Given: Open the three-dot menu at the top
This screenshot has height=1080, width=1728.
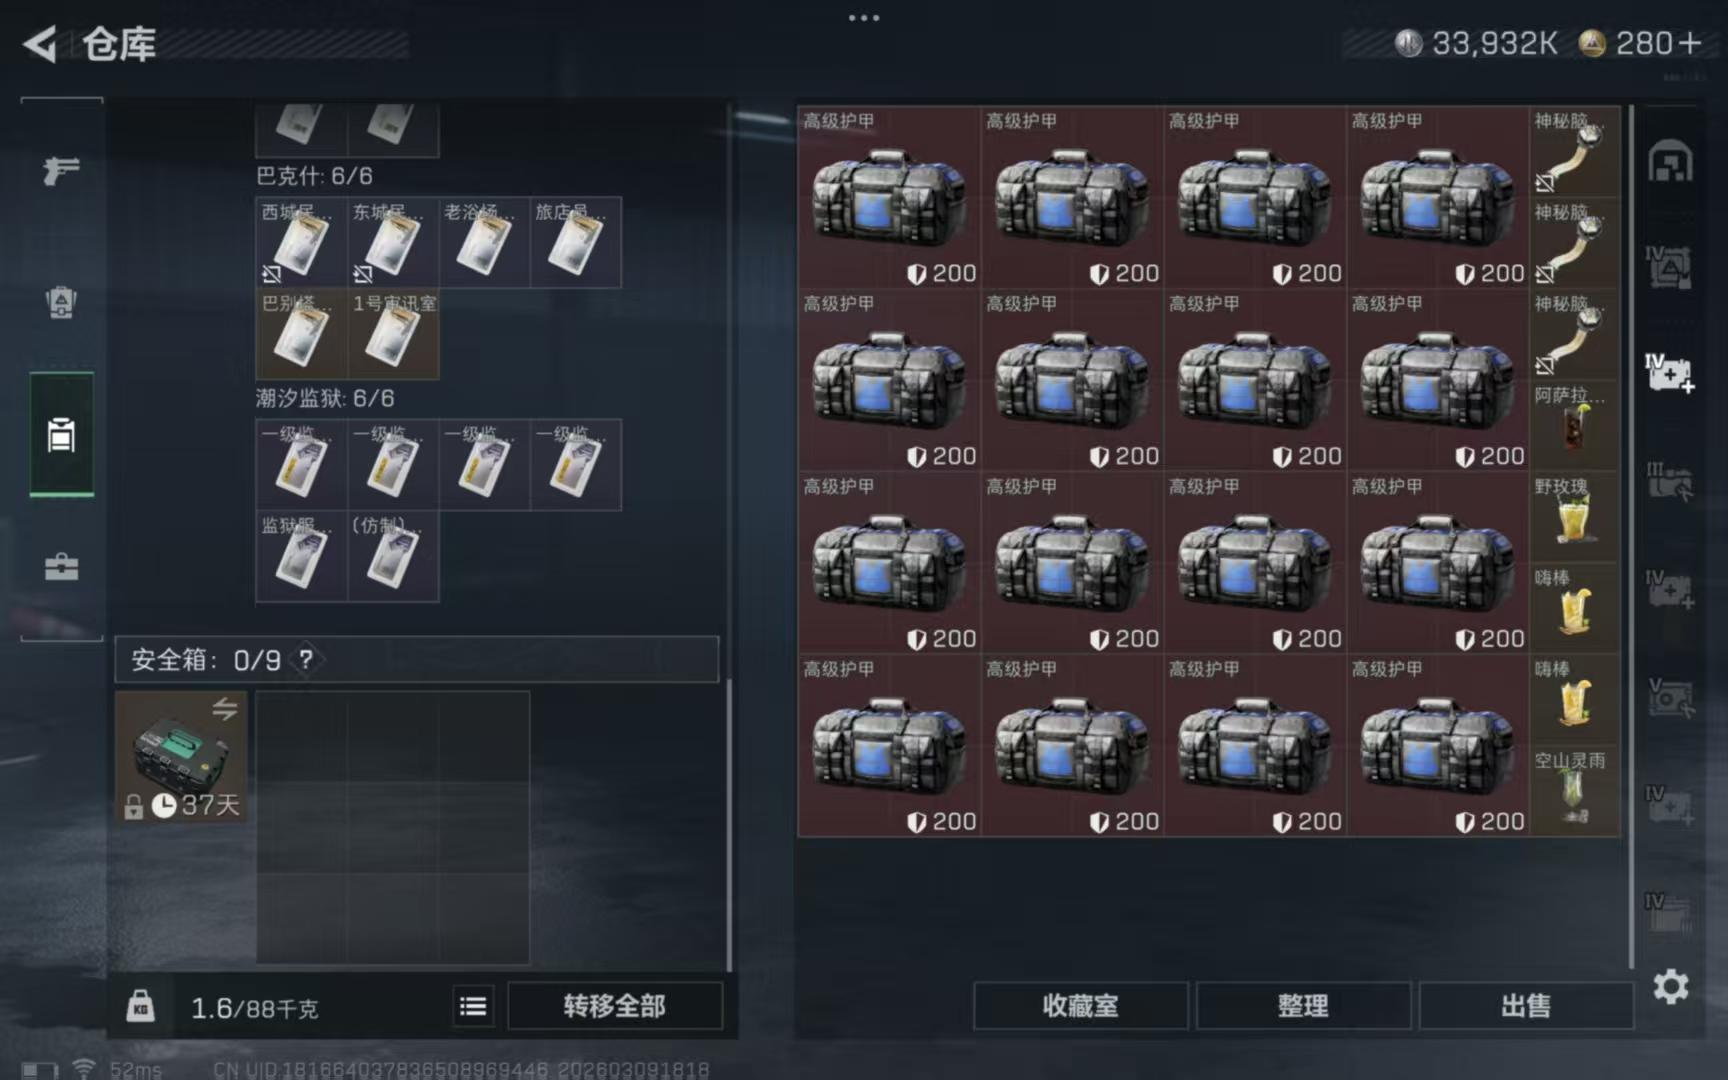Looking at the screenshot, I should [864, 18].
